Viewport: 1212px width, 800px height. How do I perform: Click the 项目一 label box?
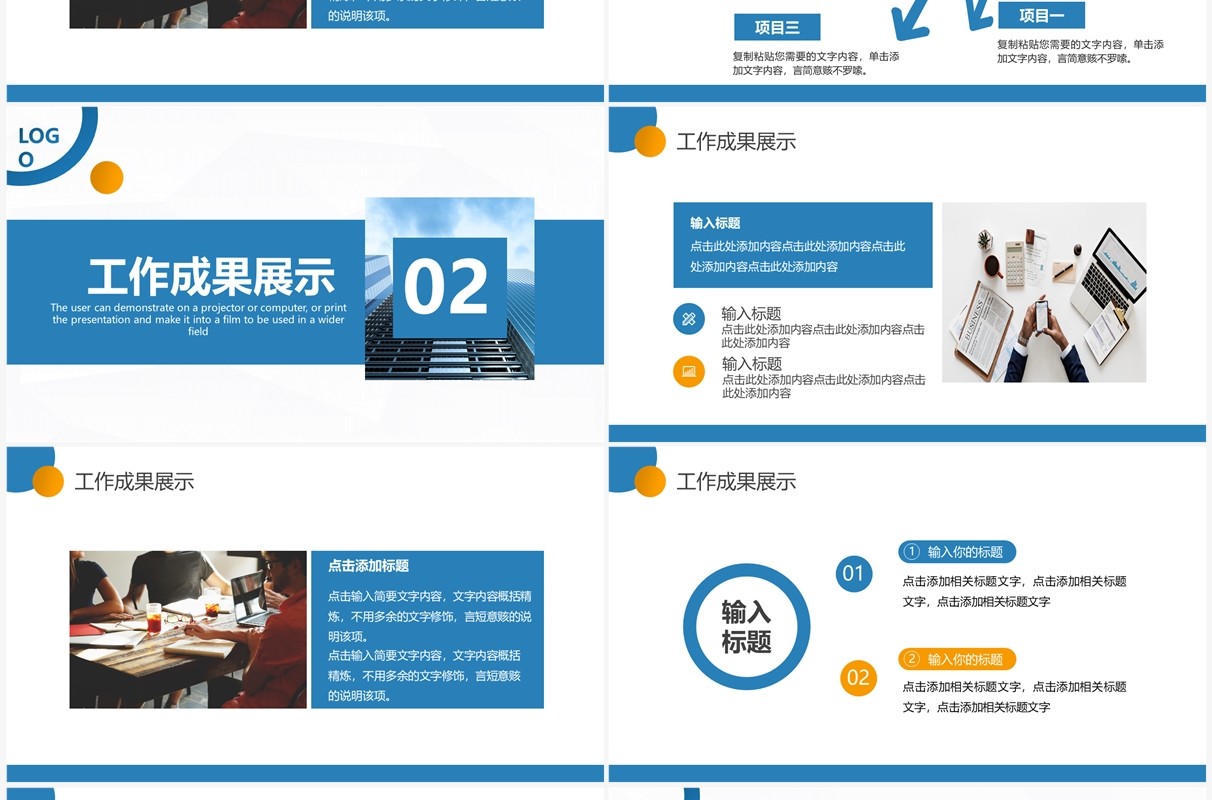click(x=1041, y=15)
